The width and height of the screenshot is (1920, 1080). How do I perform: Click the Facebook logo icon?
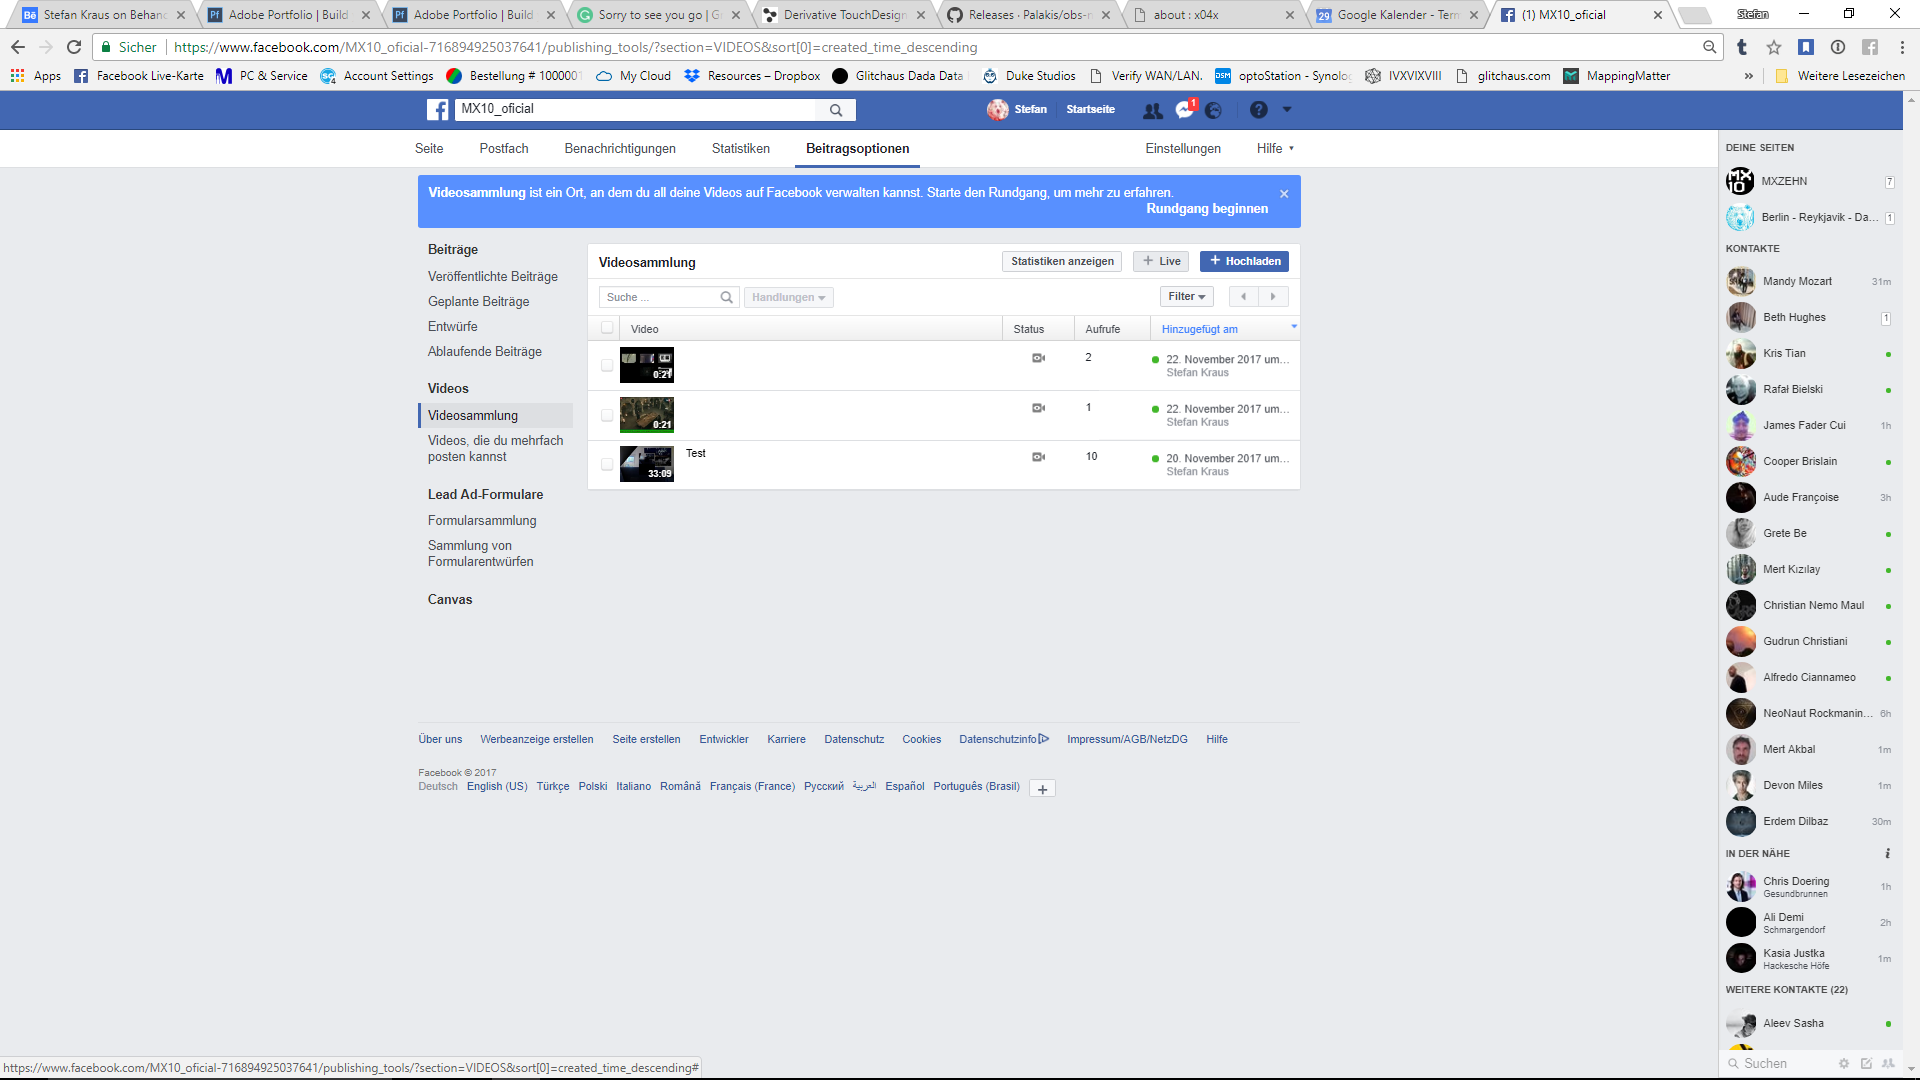click(438, 110)
